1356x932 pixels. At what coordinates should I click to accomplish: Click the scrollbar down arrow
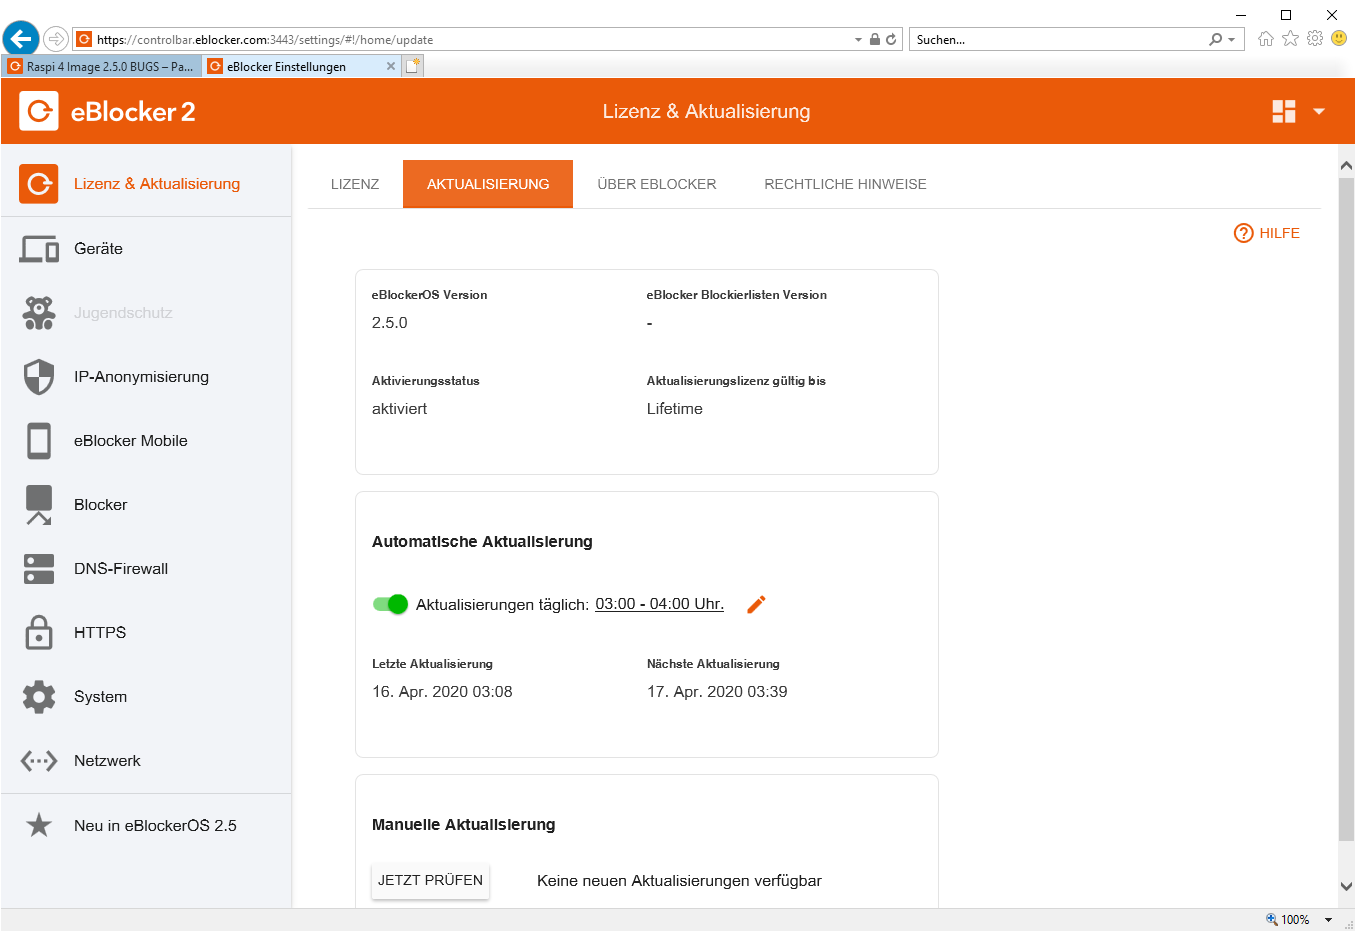pos(1346,886)
